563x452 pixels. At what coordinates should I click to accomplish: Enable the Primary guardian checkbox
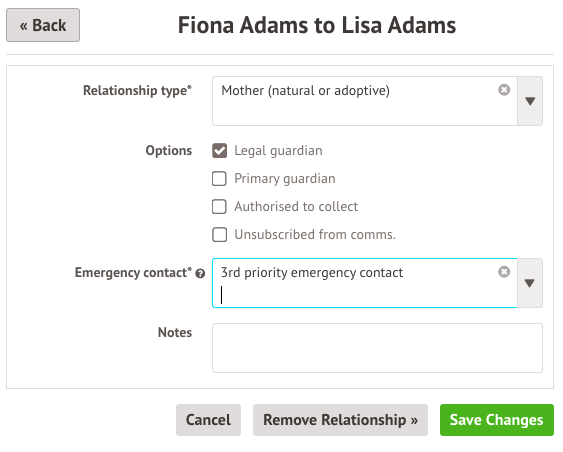tap(219, 178)
